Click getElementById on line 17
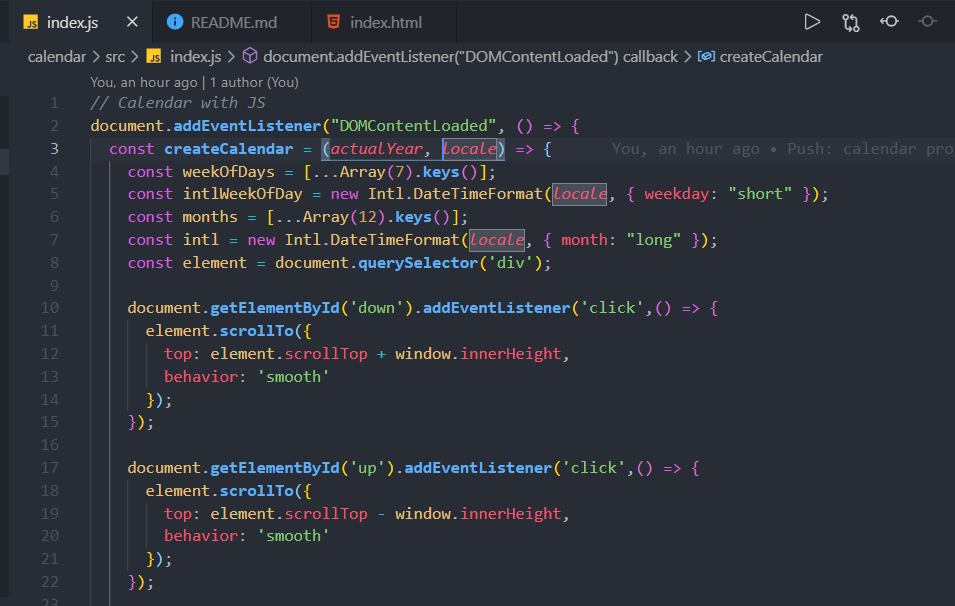 [275, 468]
